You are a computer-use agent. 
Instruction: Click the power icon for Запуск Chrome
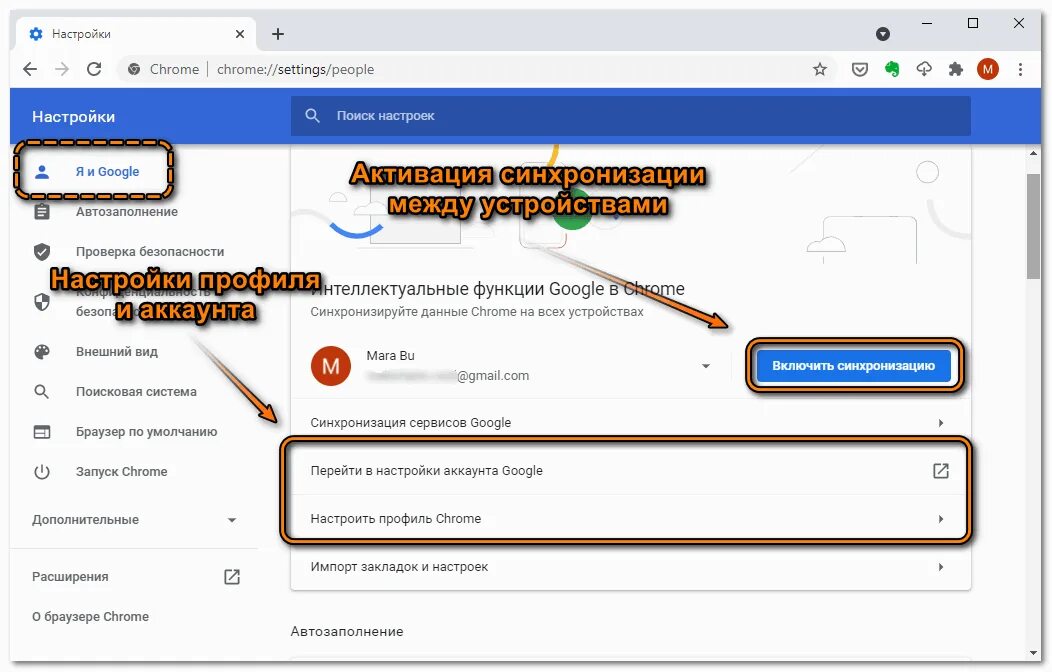42,471
